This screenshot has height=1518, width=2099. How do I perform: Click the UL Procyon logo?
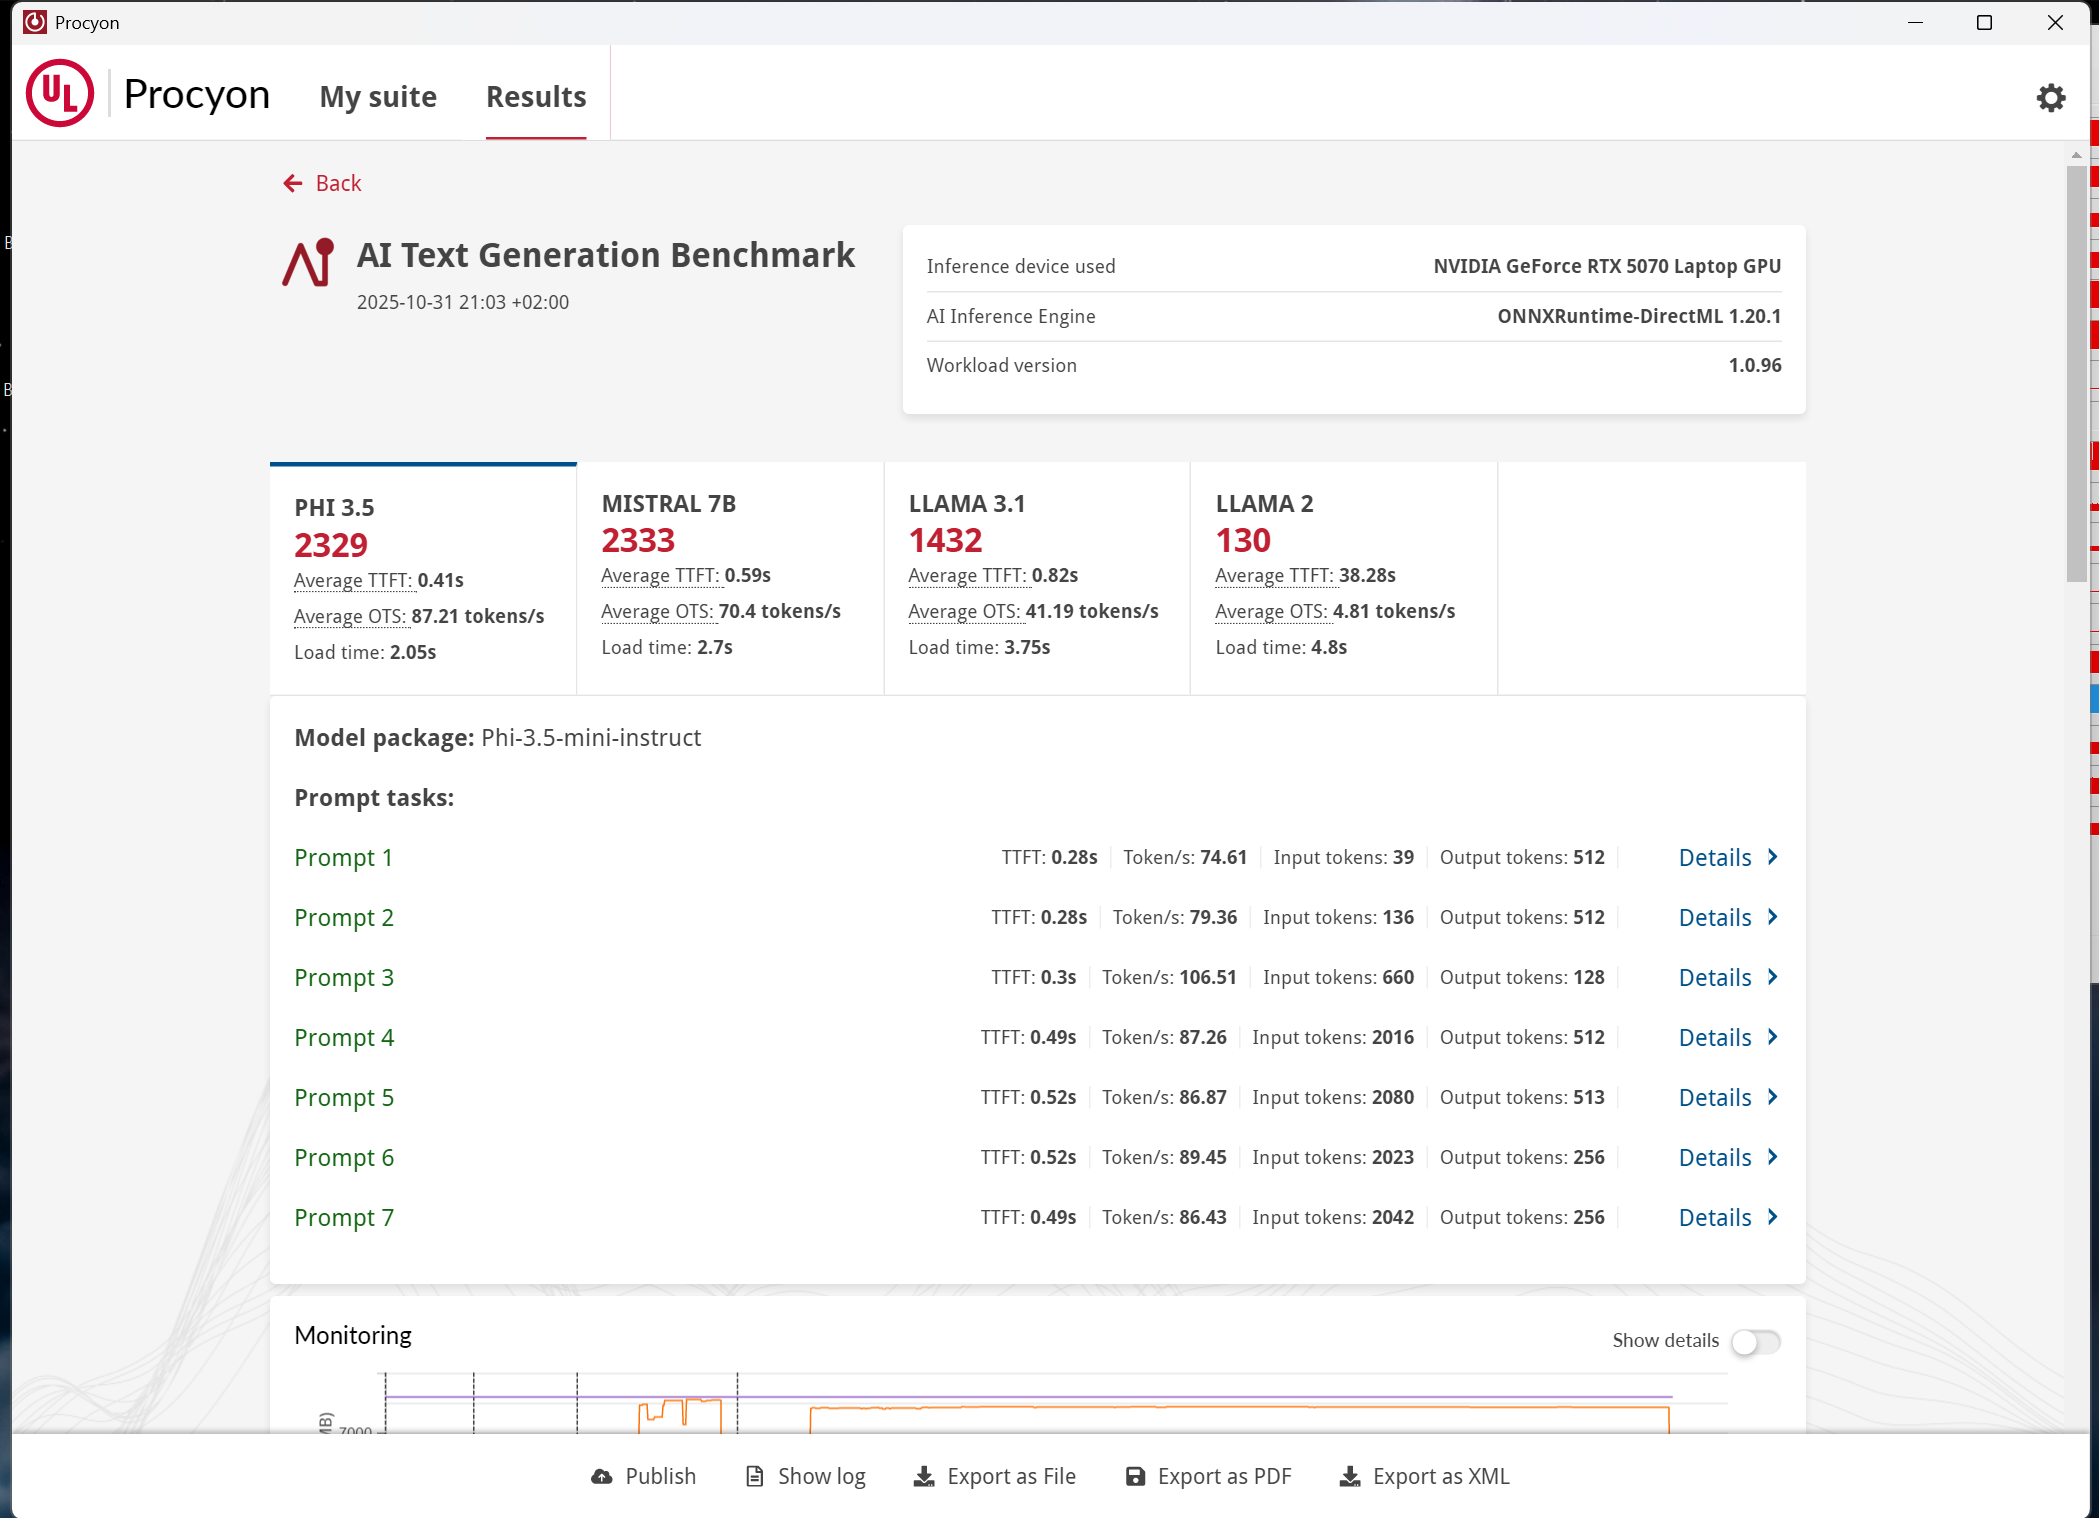click(60, 94)
